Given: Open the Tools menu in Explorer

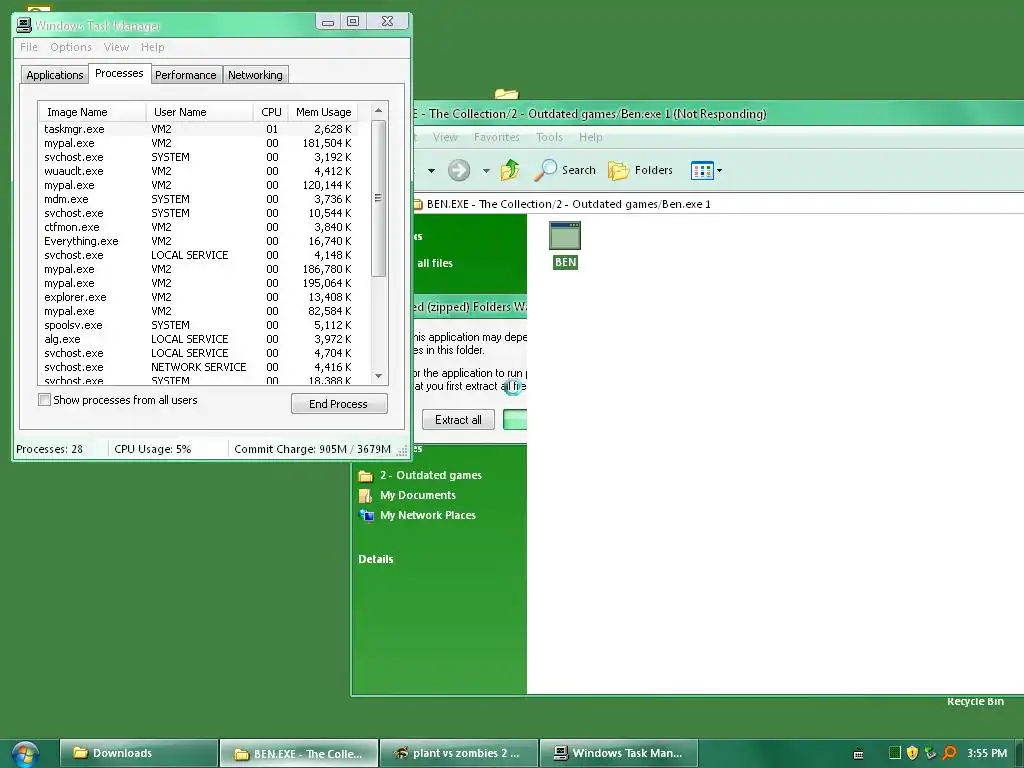Looking at the screenshot, I should click(x=549, y=137).
